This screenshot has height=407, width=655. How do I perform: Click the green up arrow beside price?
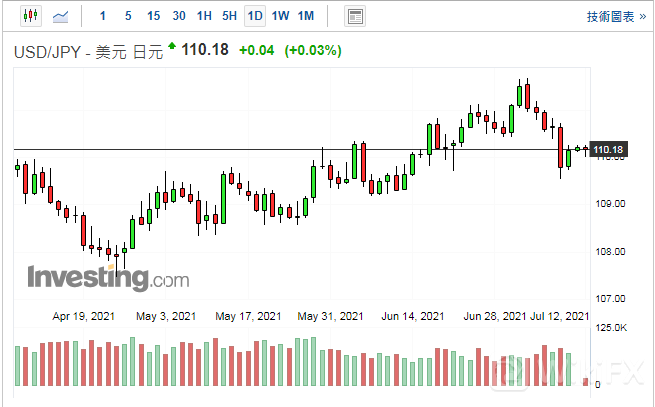[x=172, y=46]
